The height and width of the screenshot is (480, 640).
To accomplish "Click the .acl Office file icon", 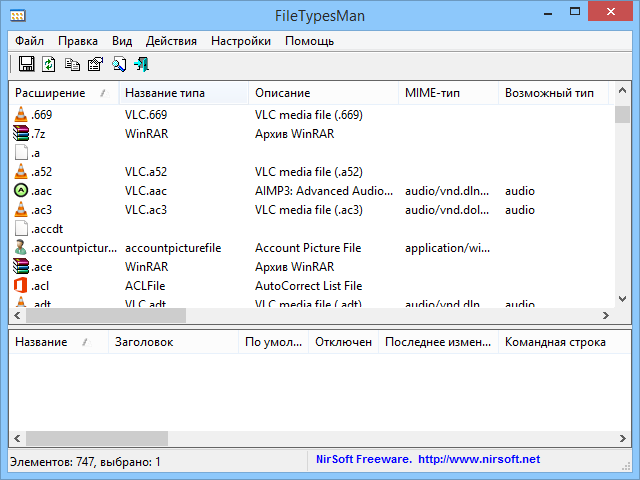I will click(x=21, y=286).
